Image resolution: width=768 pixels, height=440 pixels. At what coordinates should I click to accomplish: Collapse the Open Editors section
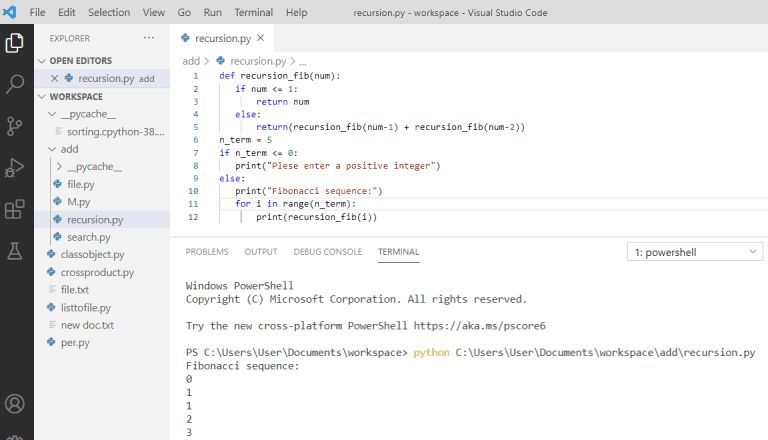[42, 61]
